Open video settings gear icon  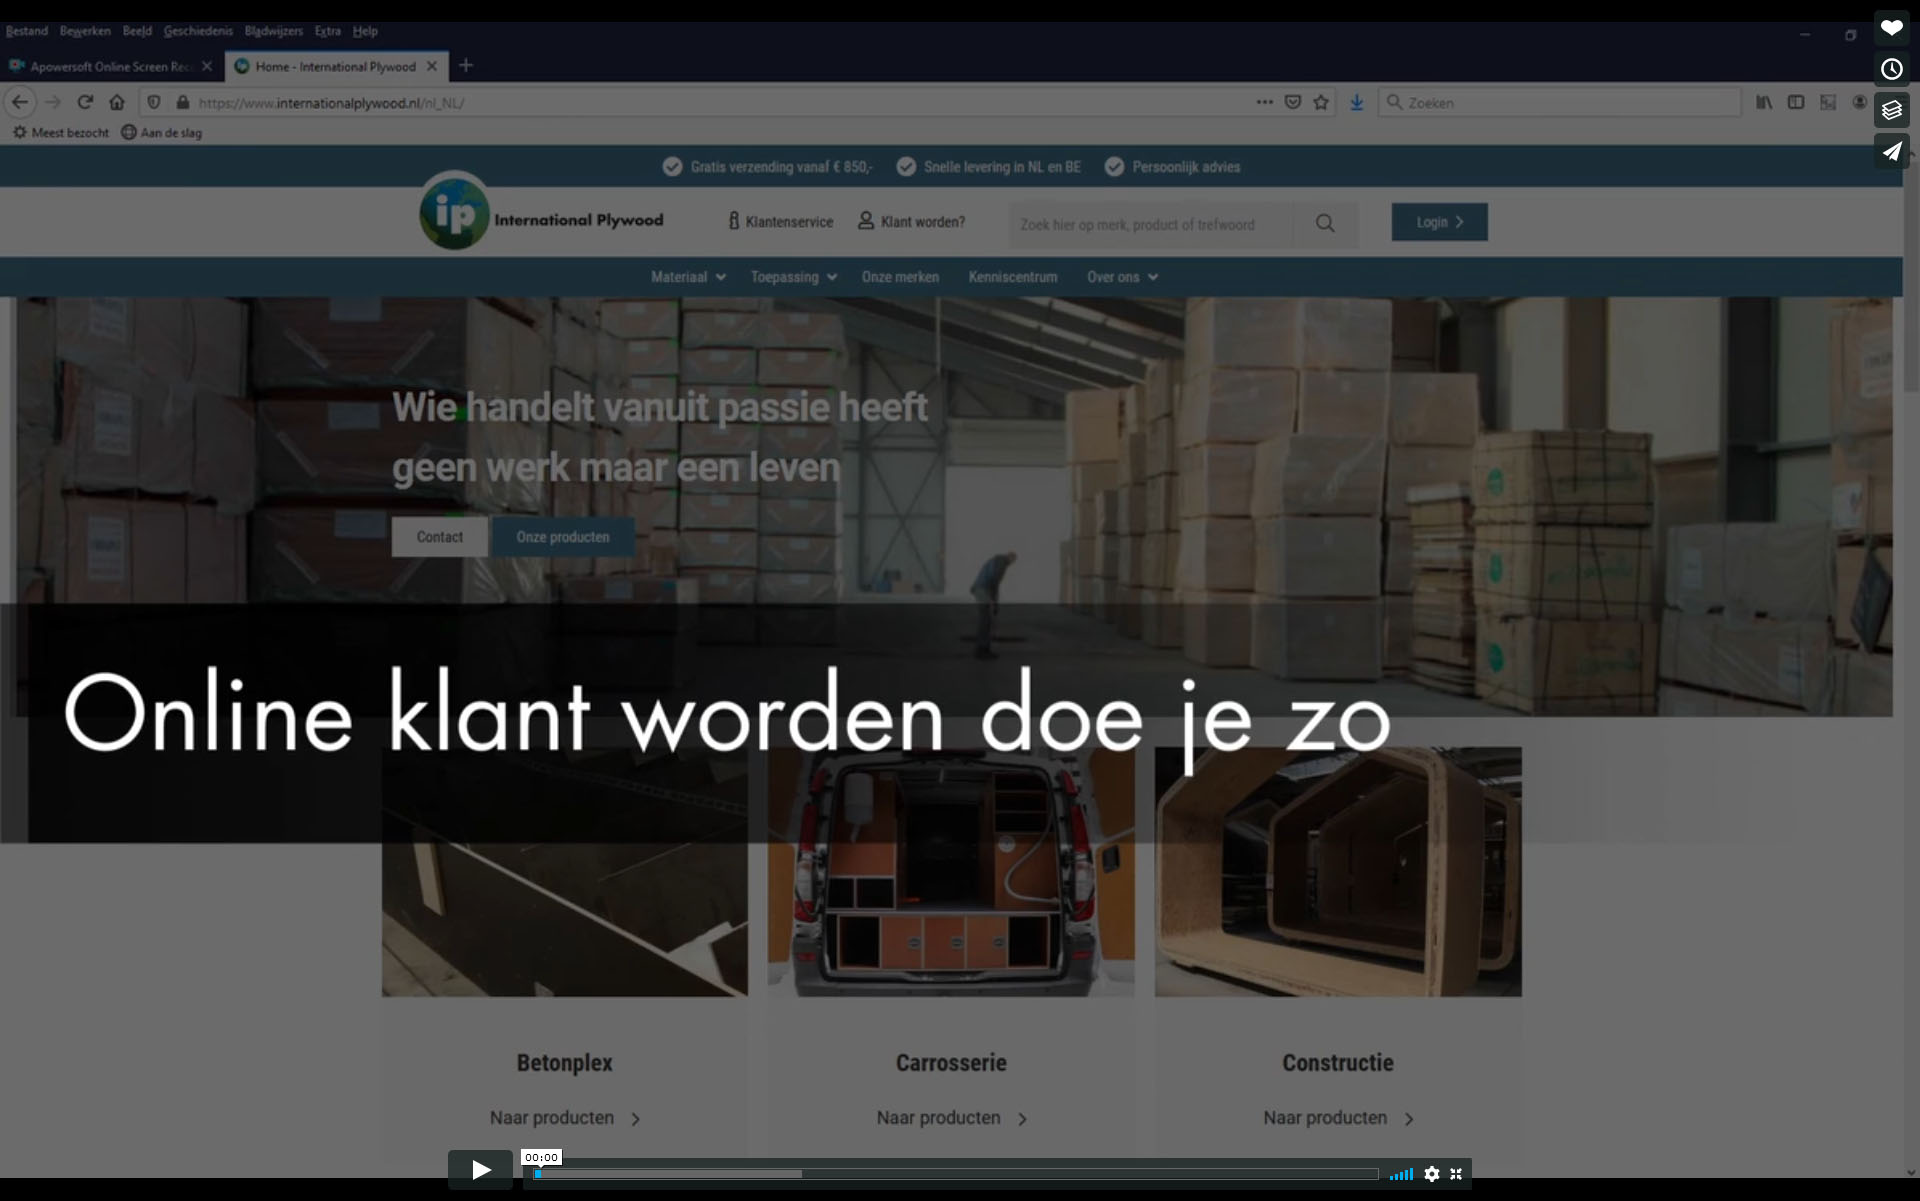tap(1432, 1174)
